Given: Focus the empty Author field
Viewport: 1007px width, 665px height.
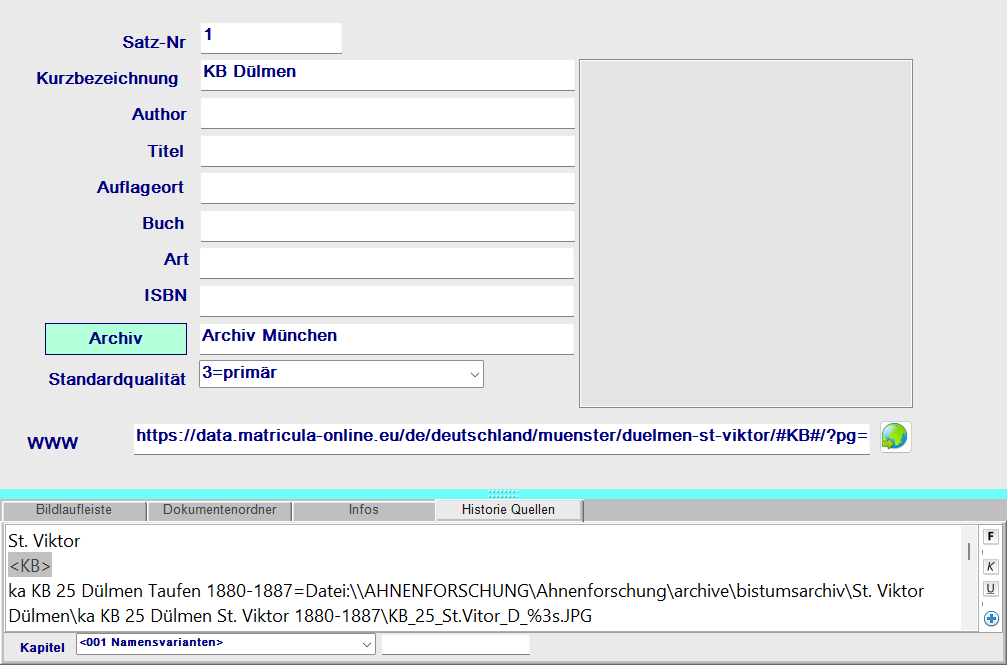Looking at the screenshot, I should (x=387, y=113).
